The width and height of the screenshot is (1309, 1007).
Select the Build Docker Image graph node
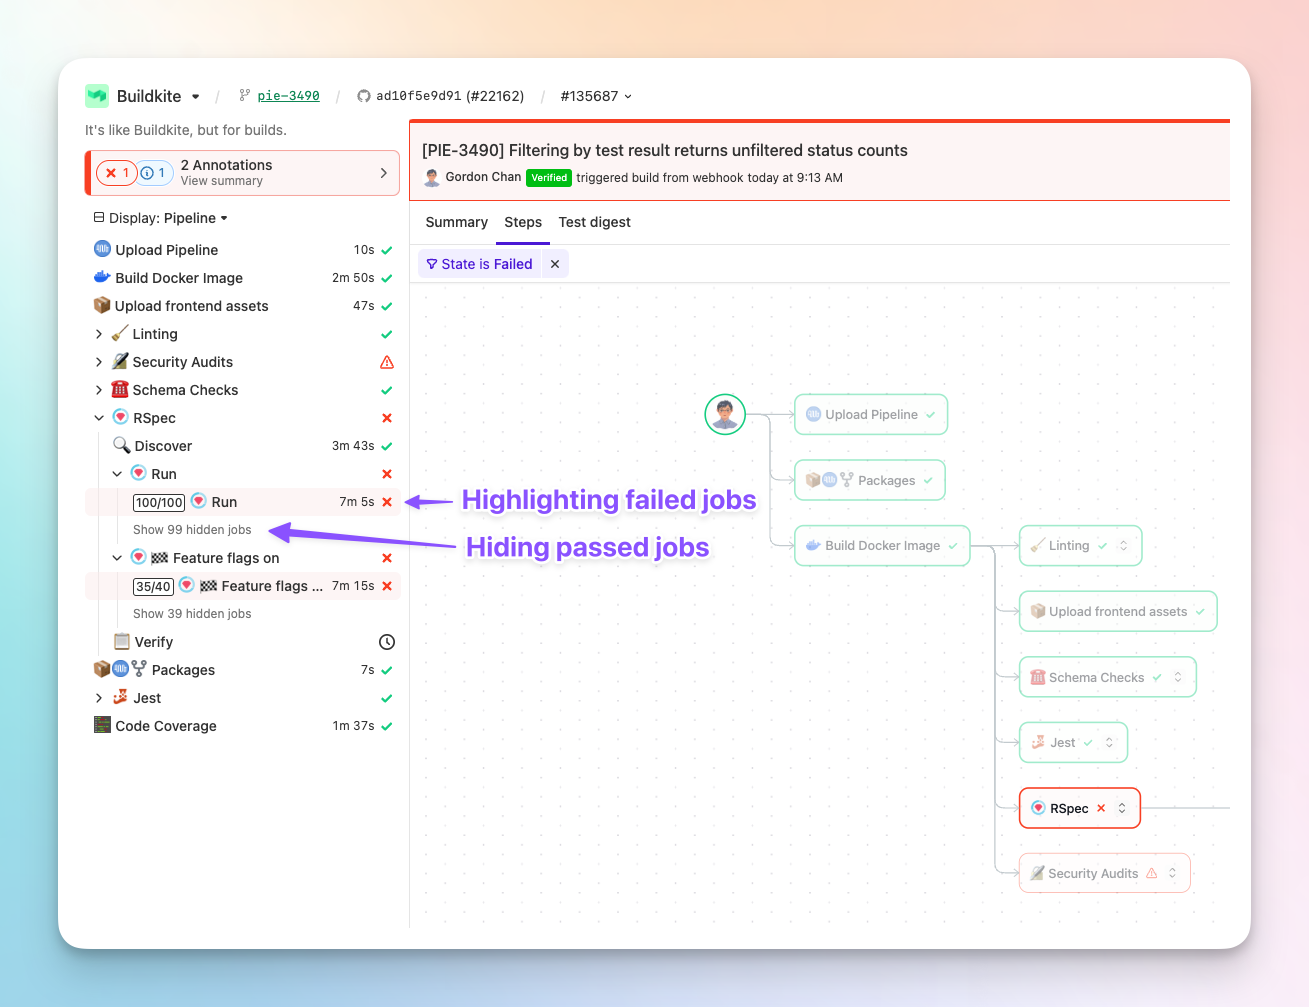[x=882, y=546]
